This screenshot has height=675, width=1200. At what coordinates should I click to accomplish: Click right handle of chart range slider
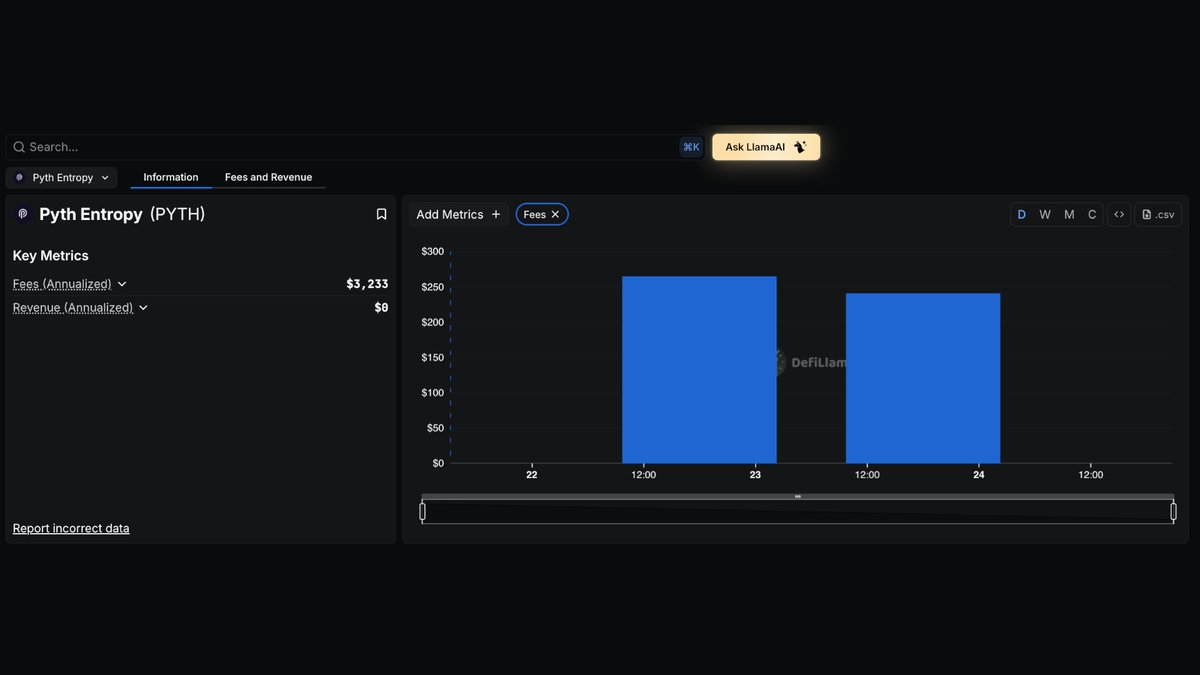[x=1173, y=512]
